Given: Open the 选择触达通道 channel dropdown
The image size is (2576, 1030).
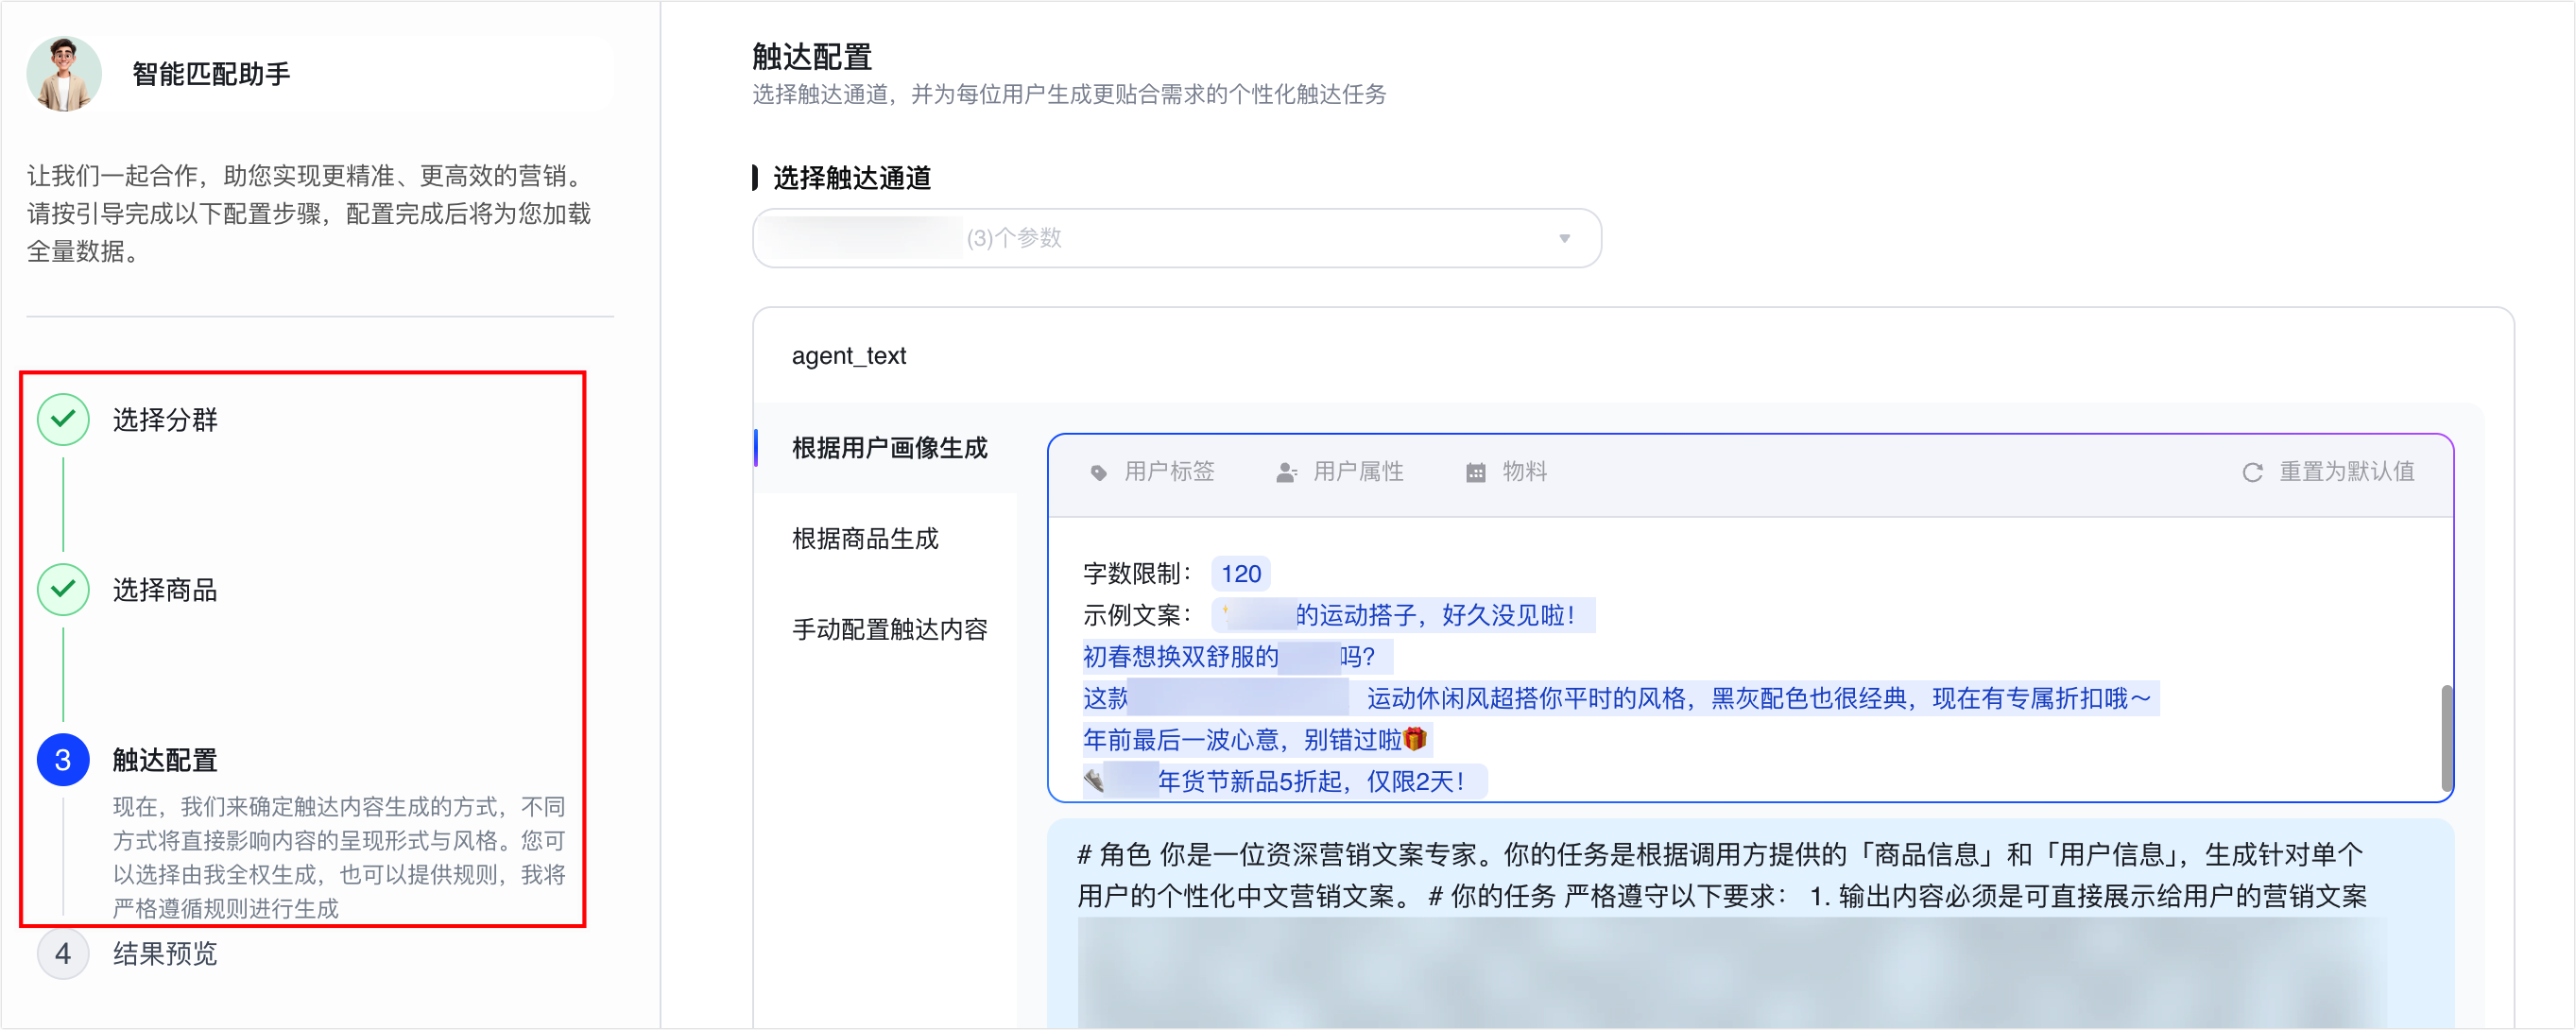Looking at the screenshot, I should coord(1176,238).
